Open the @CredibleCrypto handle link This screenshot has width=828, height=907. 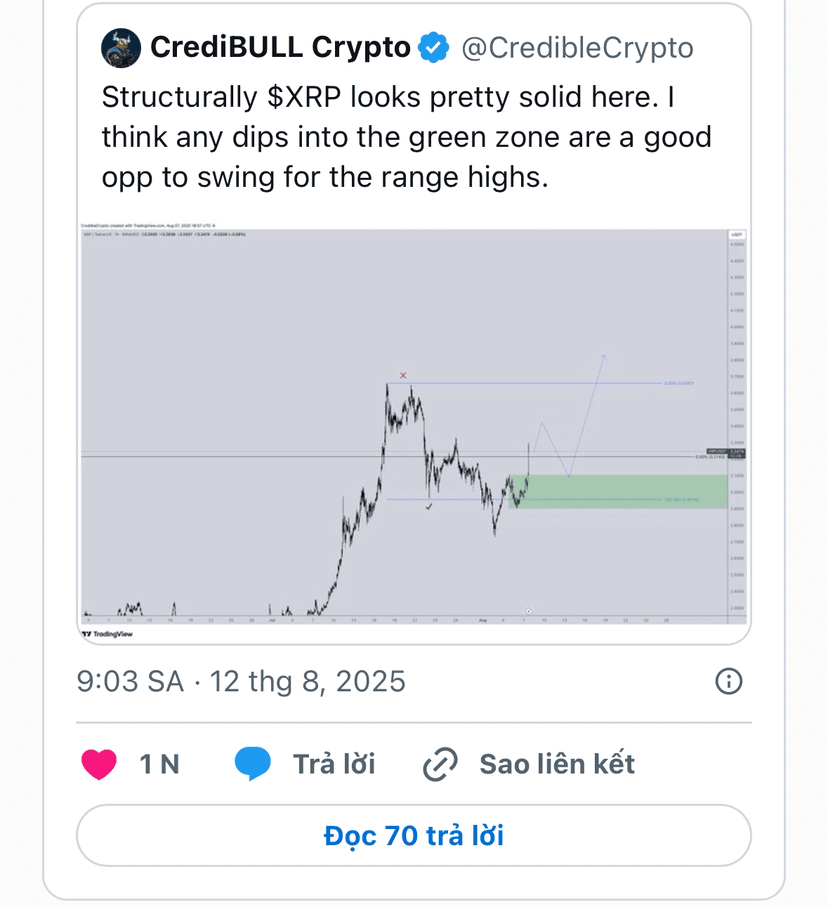tap(577, 48)
